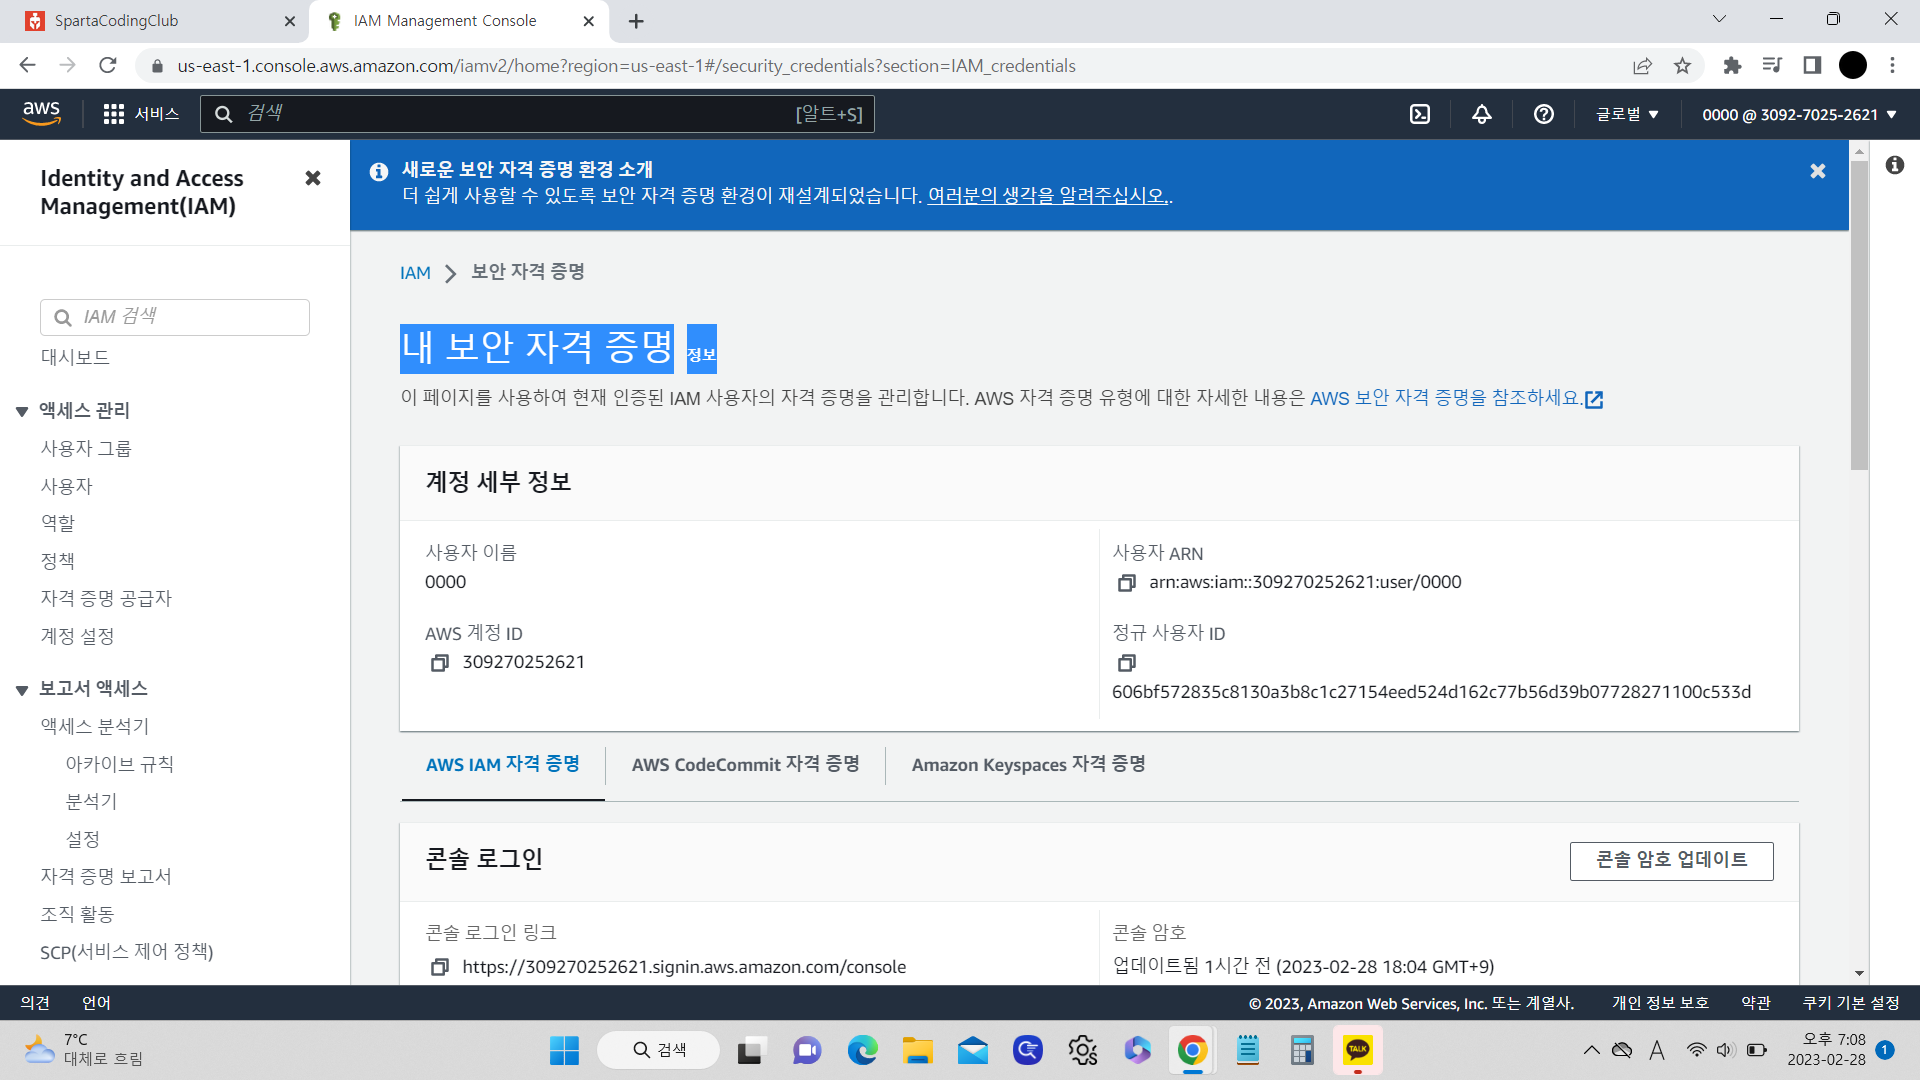Open 대시보드 in the sidebar

click(75, 358)
